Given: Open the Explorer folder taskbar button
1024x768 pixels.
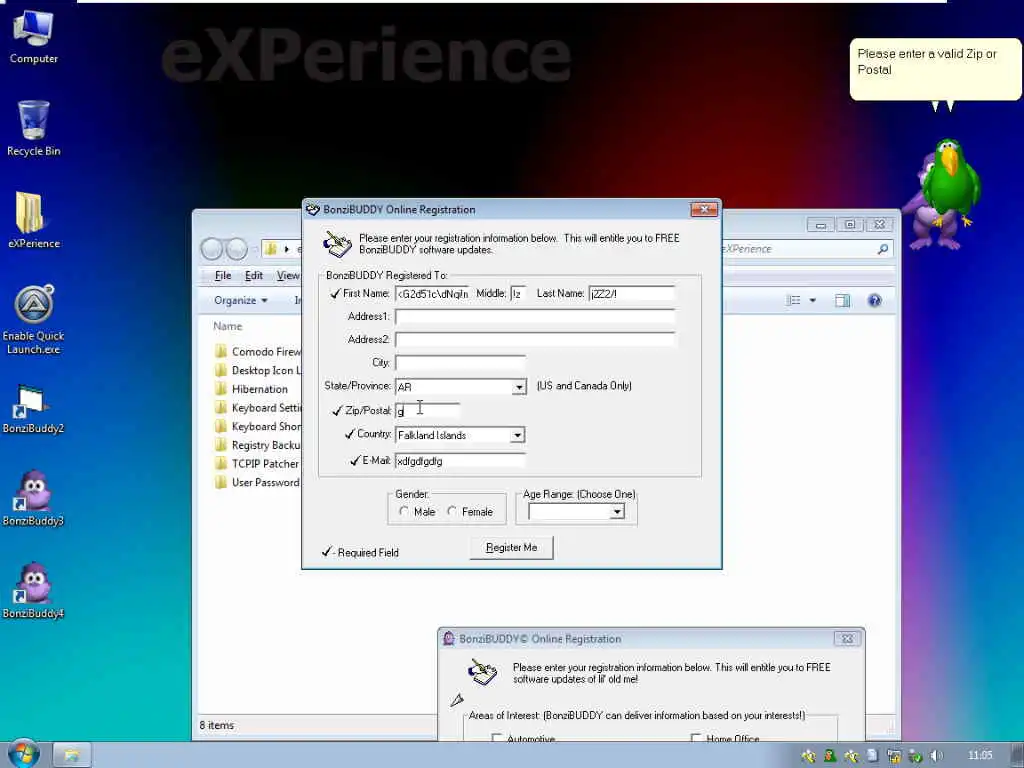Looking at the screenshot, I should pyautogui.click(x=71, y=755).
